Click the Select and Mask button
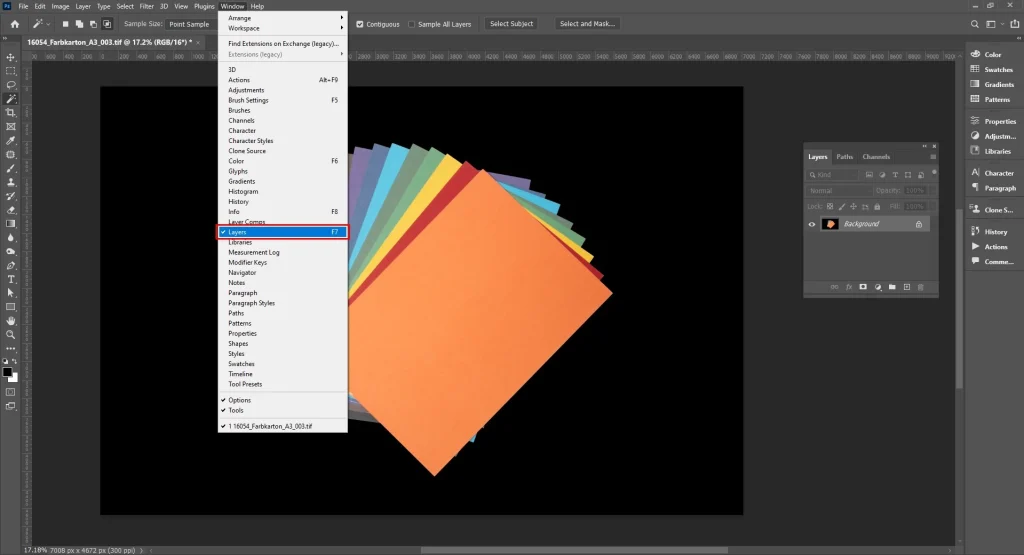Viewport: 1024px width, 555px height. pos(588,24)
